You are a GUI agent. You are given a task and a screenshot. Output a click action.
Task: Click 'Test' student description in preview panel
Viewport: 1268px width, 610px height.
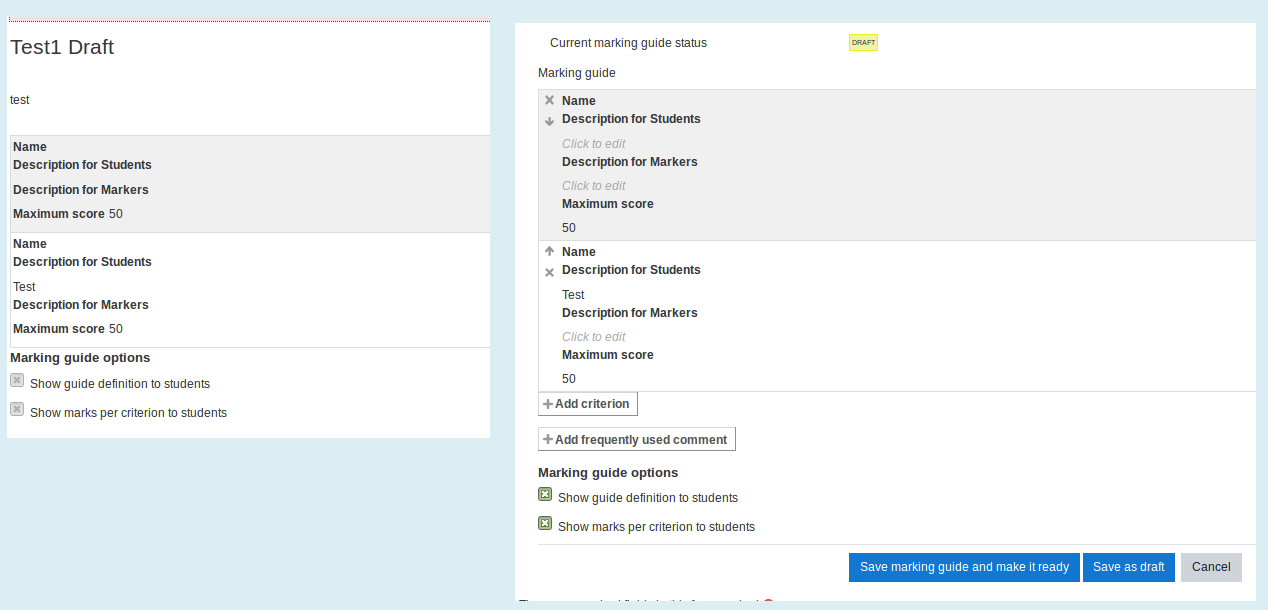[x=24, y=287]
